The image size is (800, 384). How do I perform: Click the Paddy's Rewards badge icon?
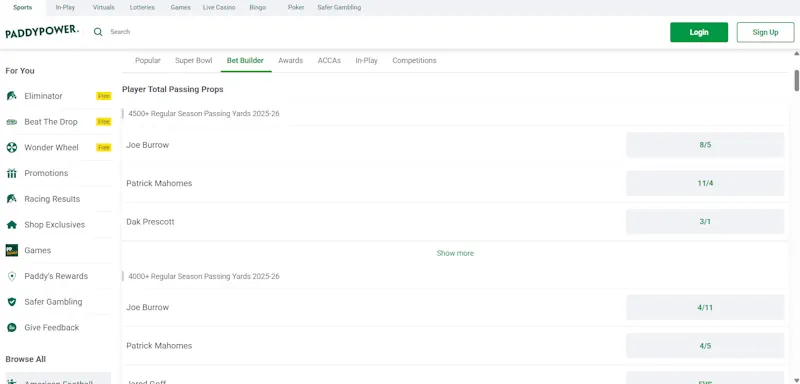[12, 276]
